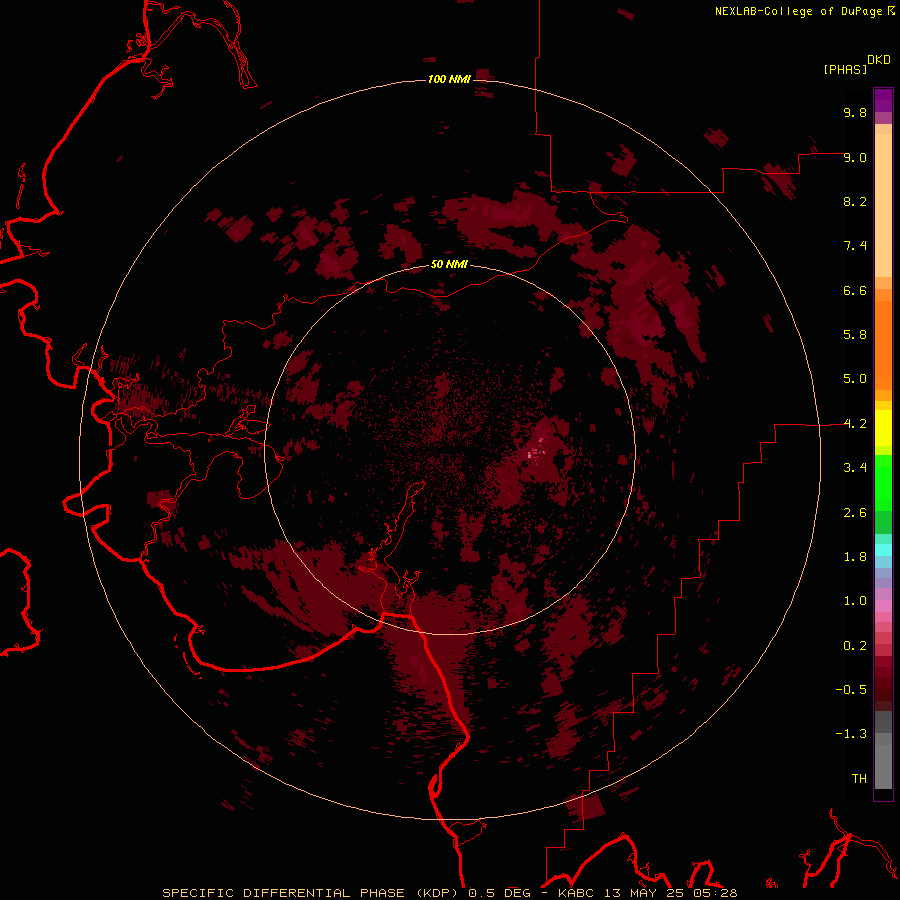Click the [PHAS] units label
900x900 pixels.
click(845, 69)
